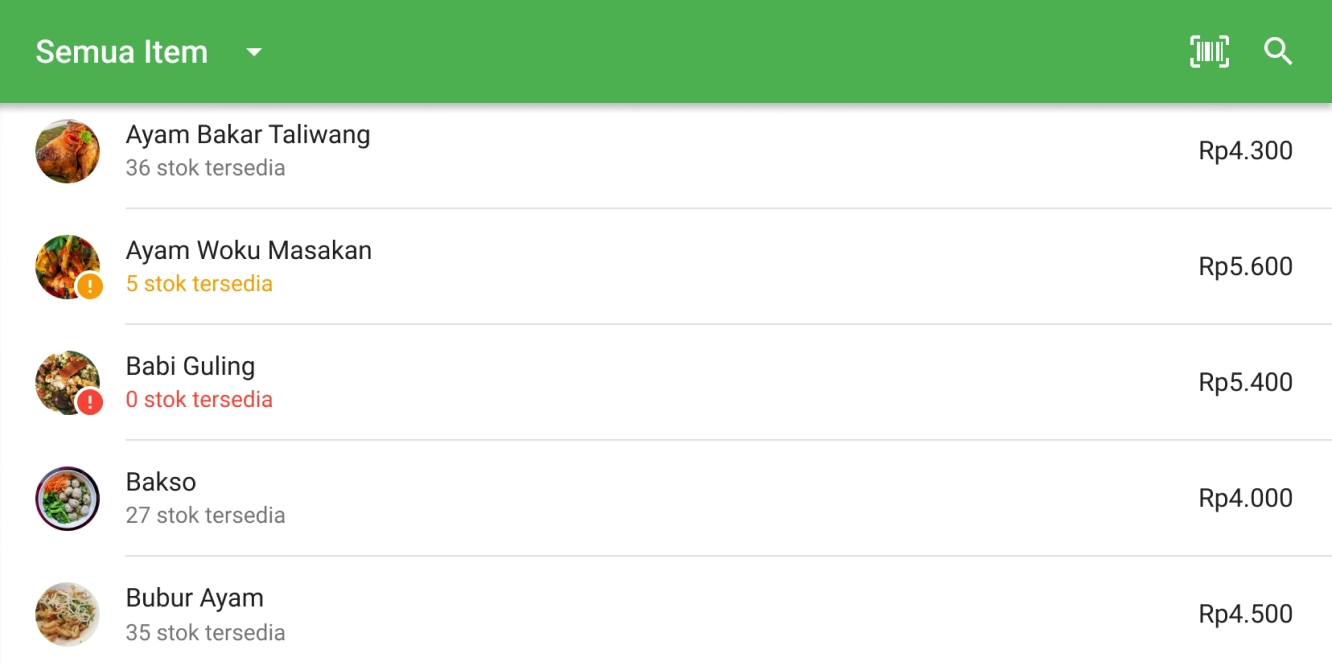The image size is (1332, 665).
Task: Select the Bakso list item
Action: tap(161, 483)
